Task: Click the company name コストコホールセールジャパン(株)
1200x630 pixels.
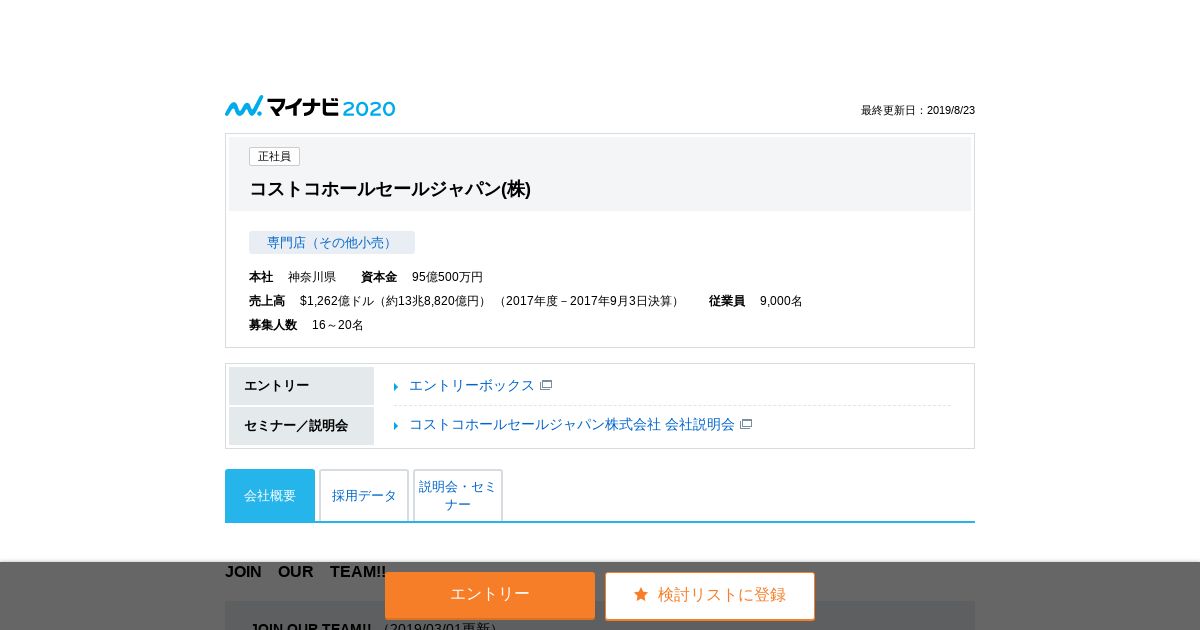Action: (390, 189)
